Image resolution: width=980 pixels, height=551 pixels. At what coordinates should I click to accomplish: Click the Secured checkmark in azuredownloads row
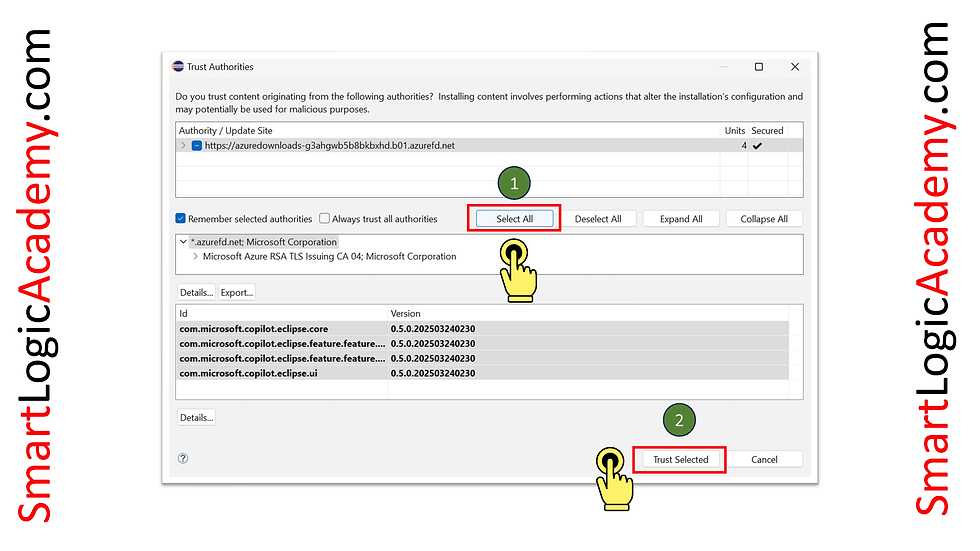758,146
